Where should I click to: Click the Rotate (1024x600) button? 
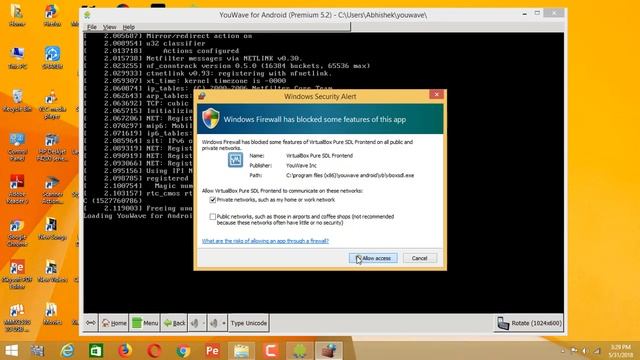tap(529, 323)
